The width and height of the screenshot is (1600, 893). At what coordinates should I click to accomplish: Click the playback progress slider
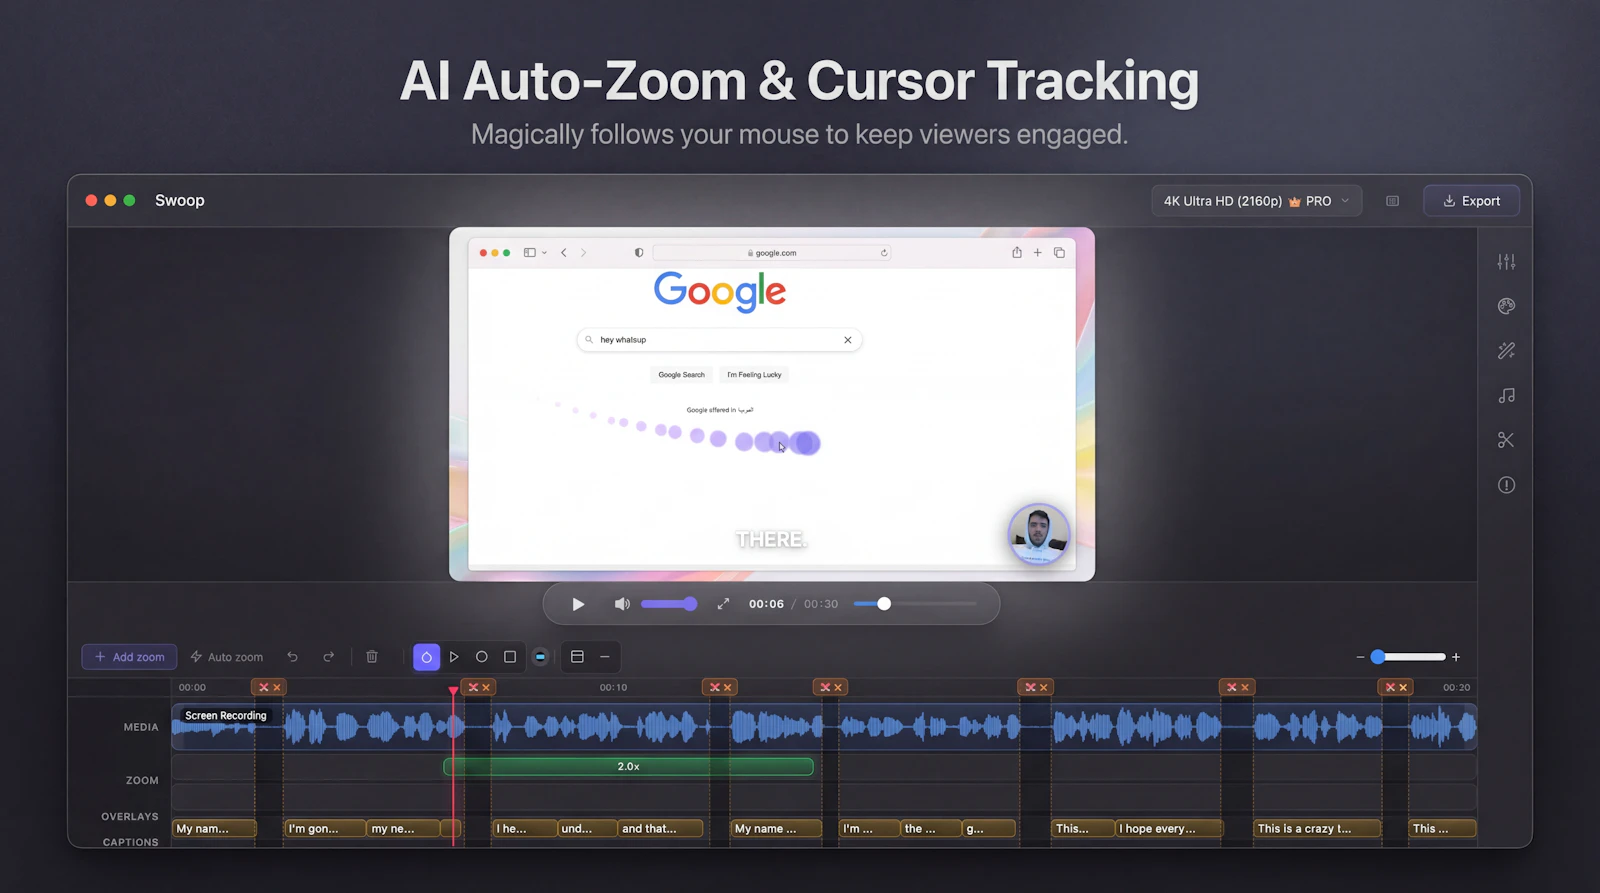[915, 604]
